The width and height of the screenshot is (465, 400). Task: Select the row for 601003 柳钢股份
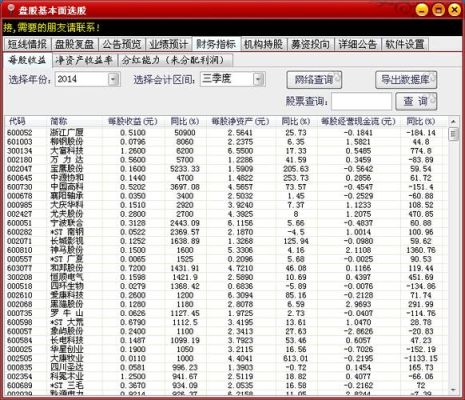pos(226,142)
